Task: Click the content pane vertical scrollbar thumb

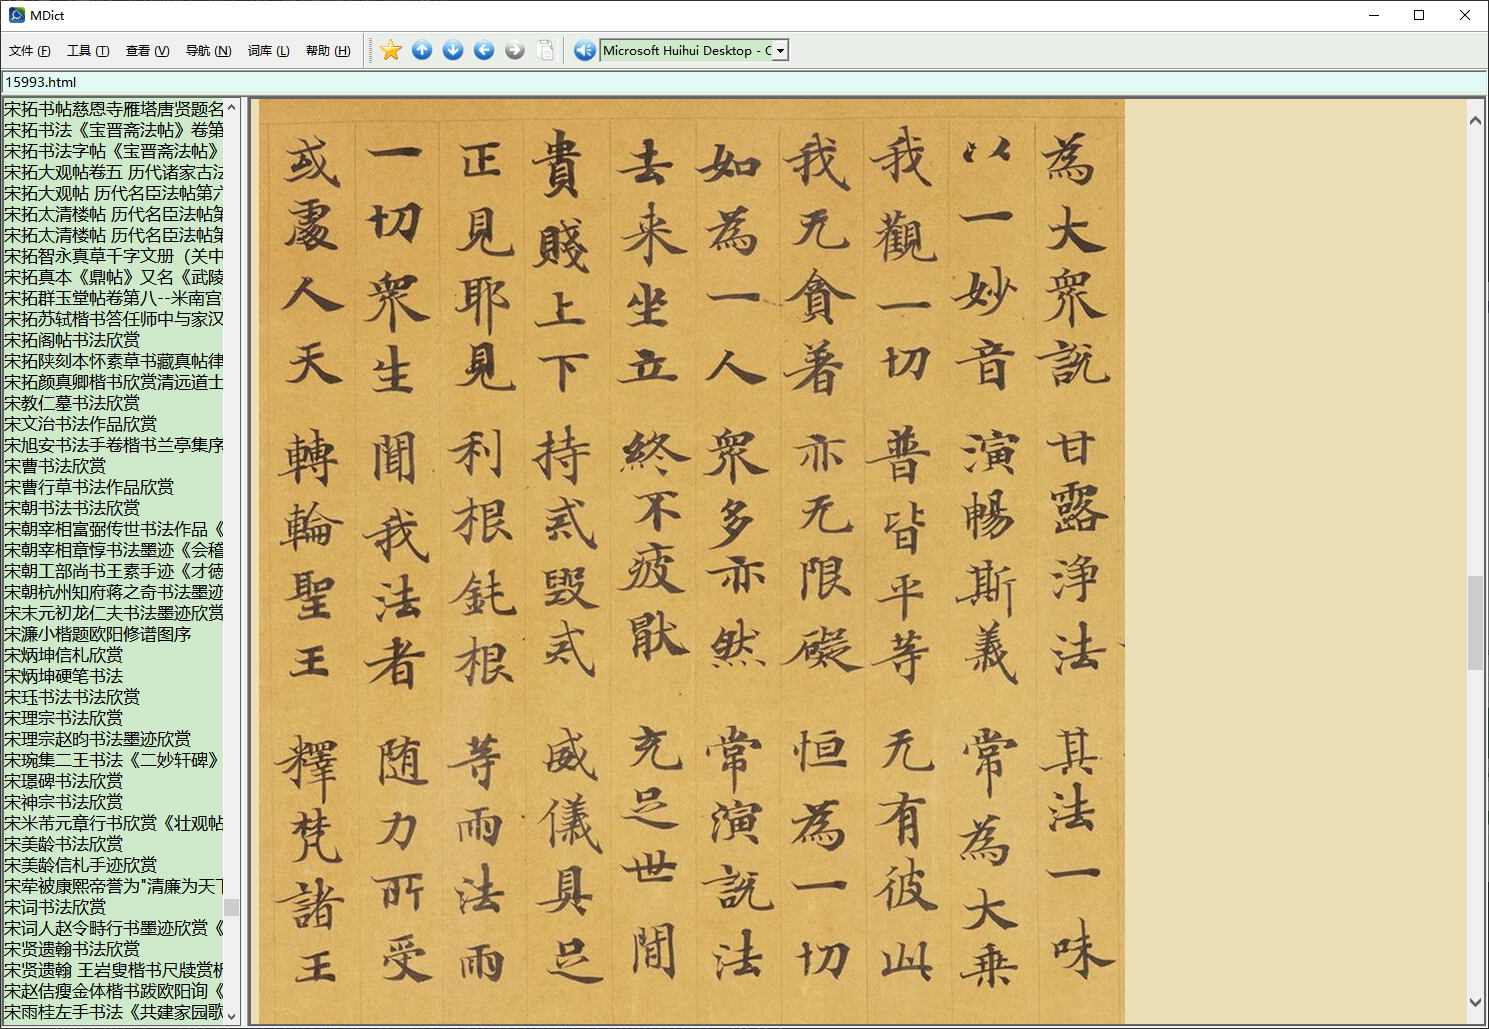Action: pos(1475,623)
